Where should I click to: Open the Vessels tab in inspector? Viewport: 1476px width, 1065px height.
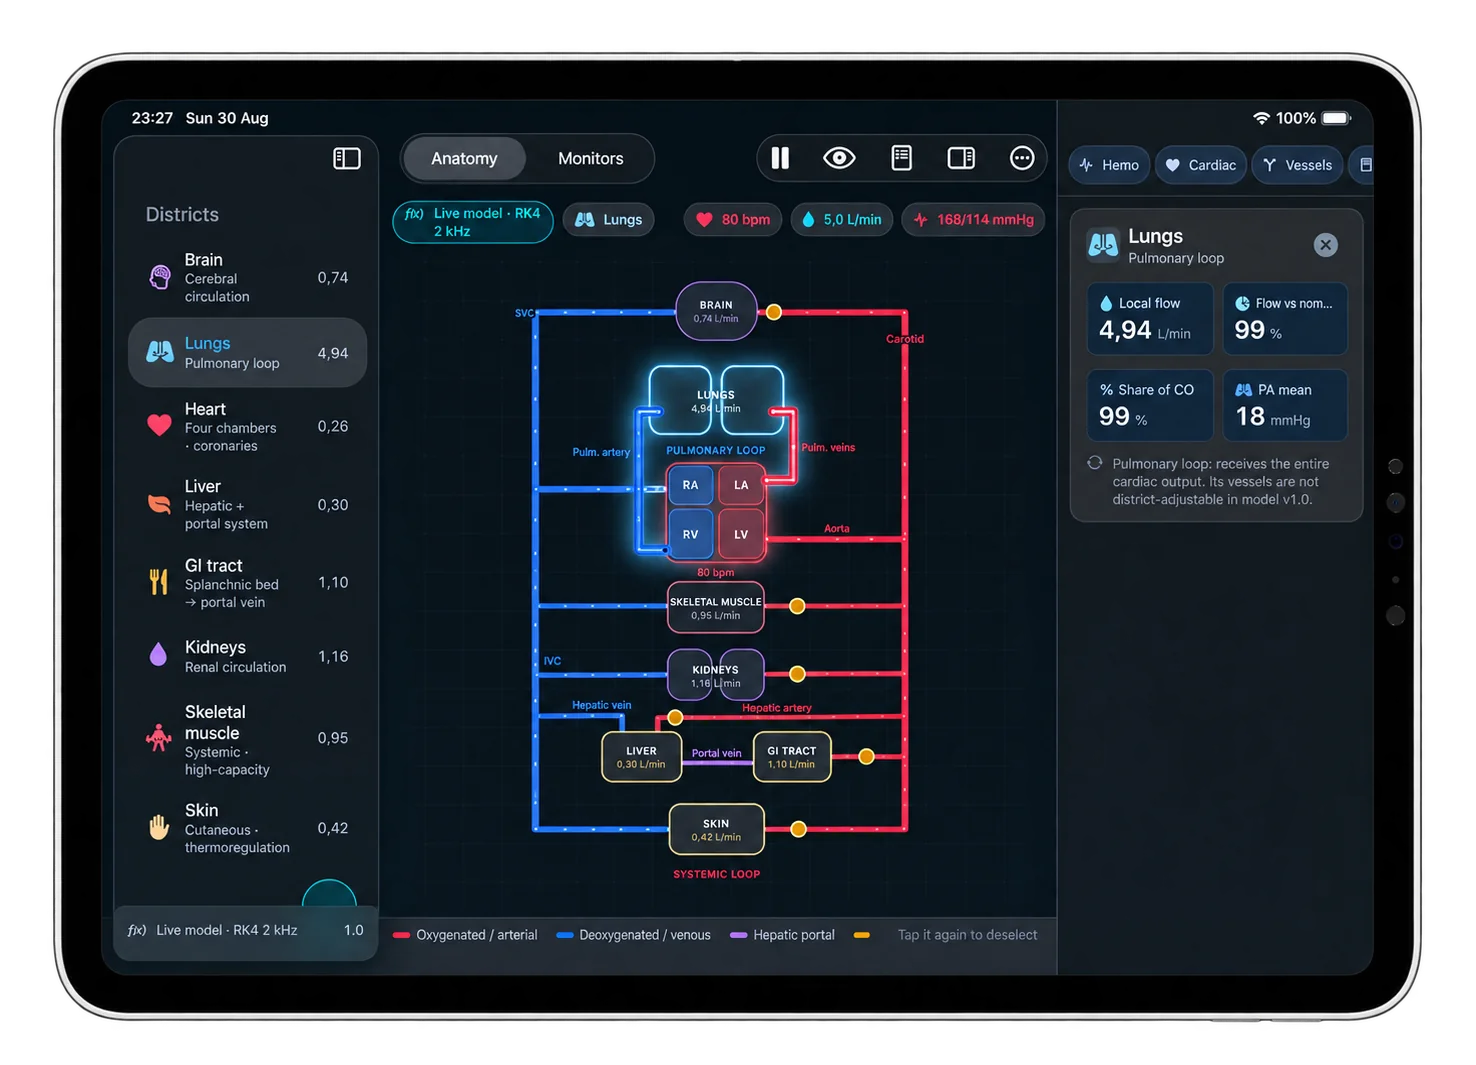point(1298,165)
